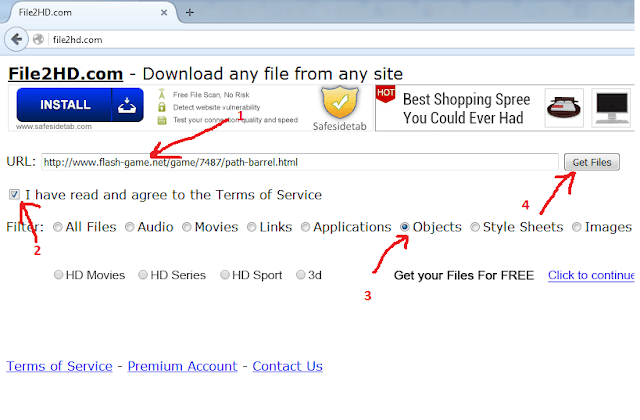Click the URL input field

point(300,162)
